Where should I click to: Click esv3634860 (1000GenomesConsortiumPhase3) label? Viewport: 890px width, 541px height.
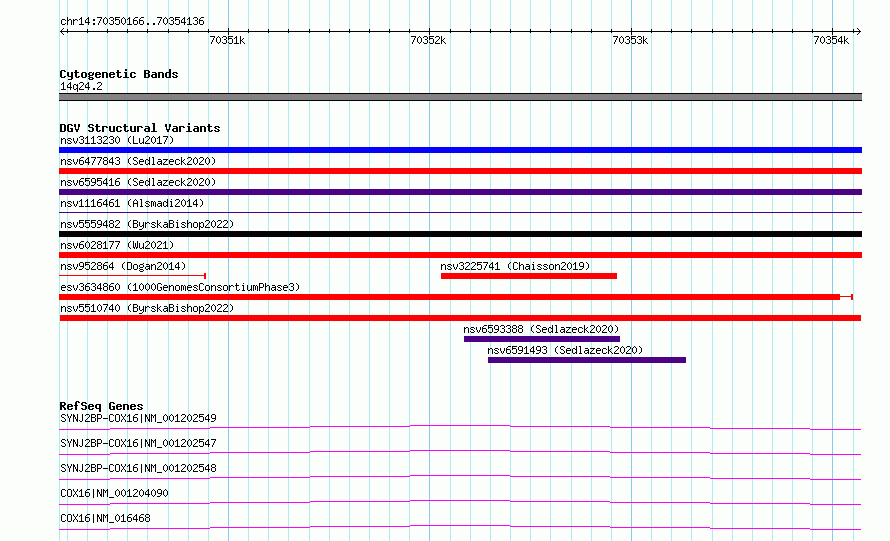pyautogui.click(x=180, y=287)
